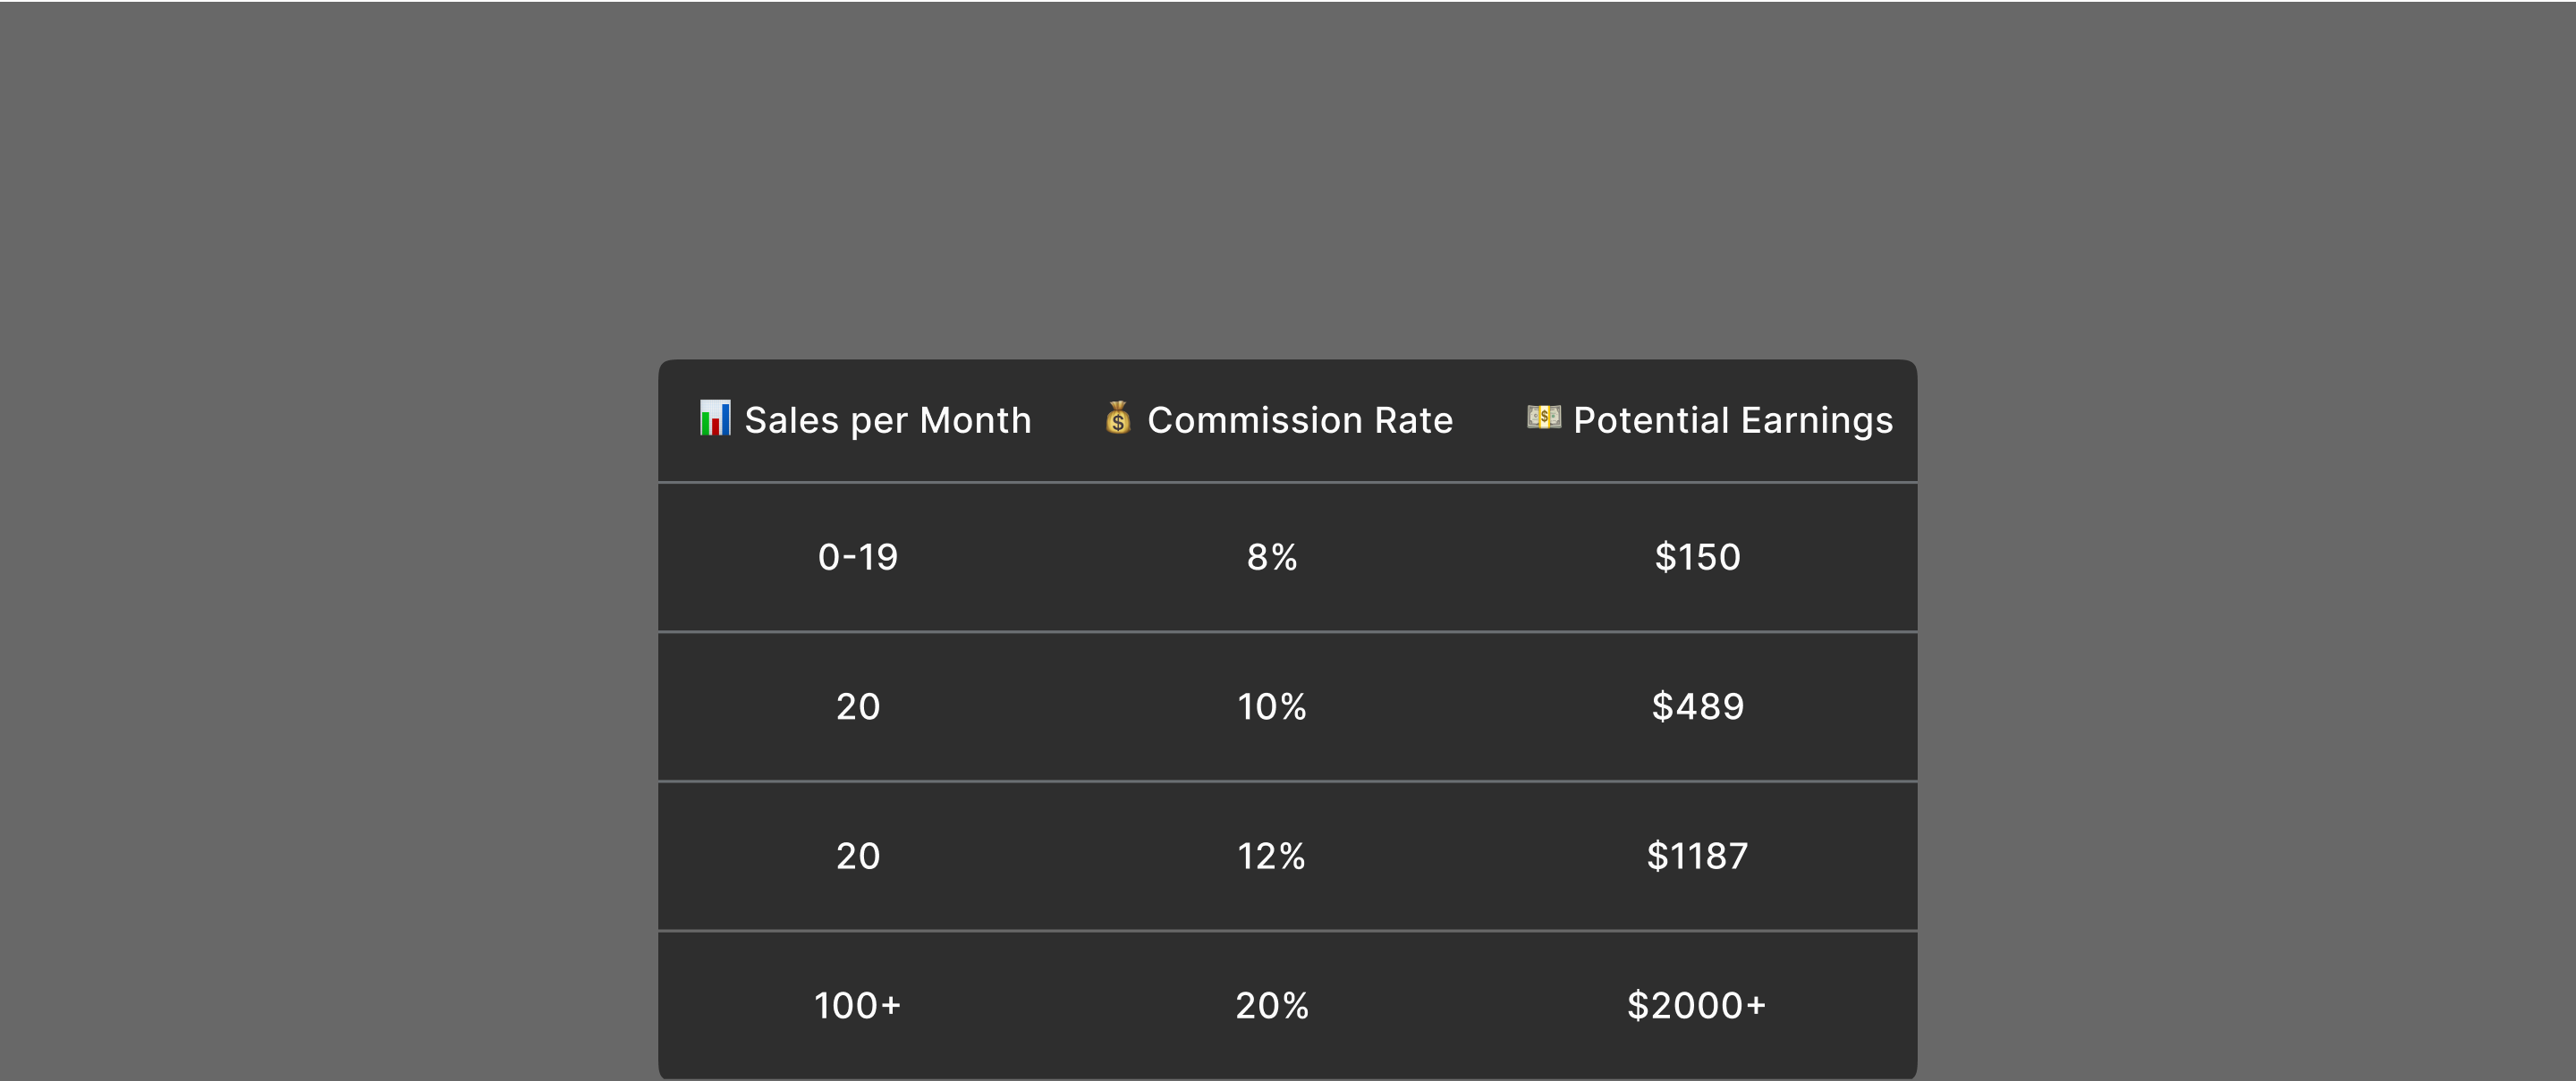Click the money bag emoji icon
The image size is (2576, 1081).
(x=1118, y=418)
